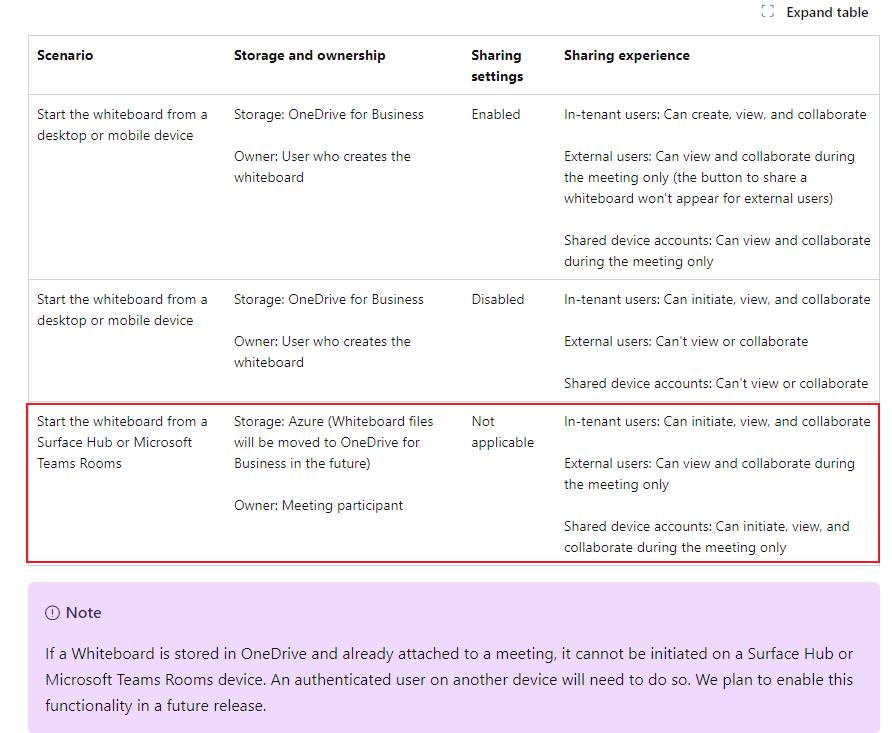Select the Storage and ownership column header
Screen dimensions: 892x733
point(309,55)
